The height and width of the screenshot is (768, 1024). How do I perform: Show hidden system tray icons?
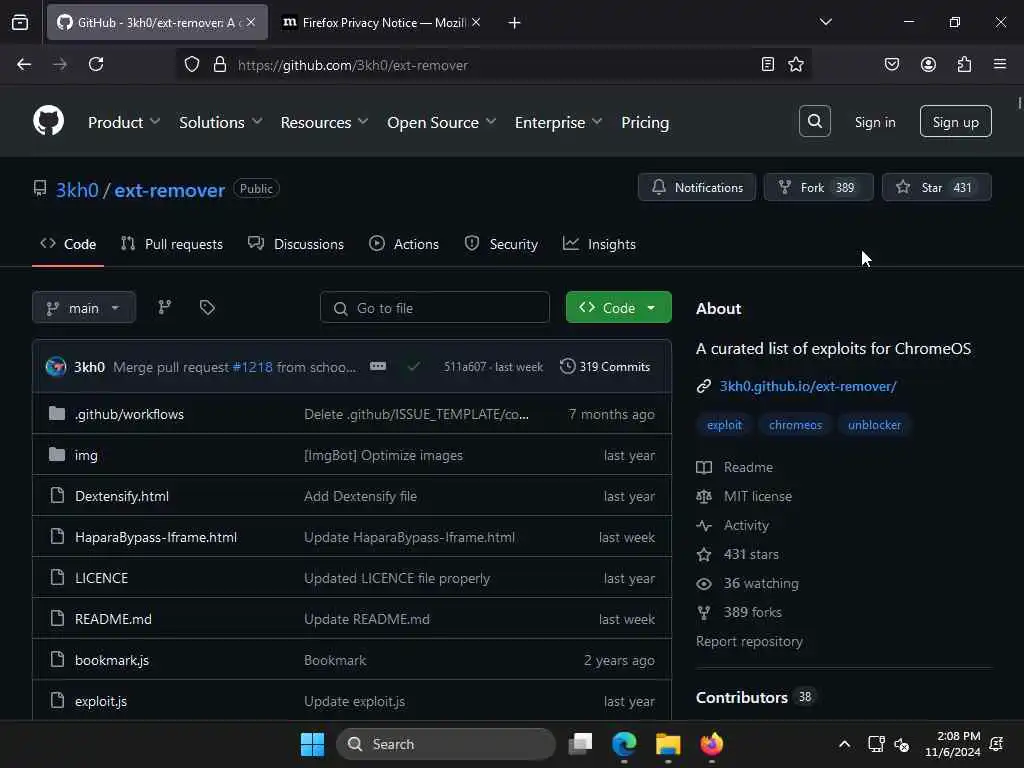(844, 744)
